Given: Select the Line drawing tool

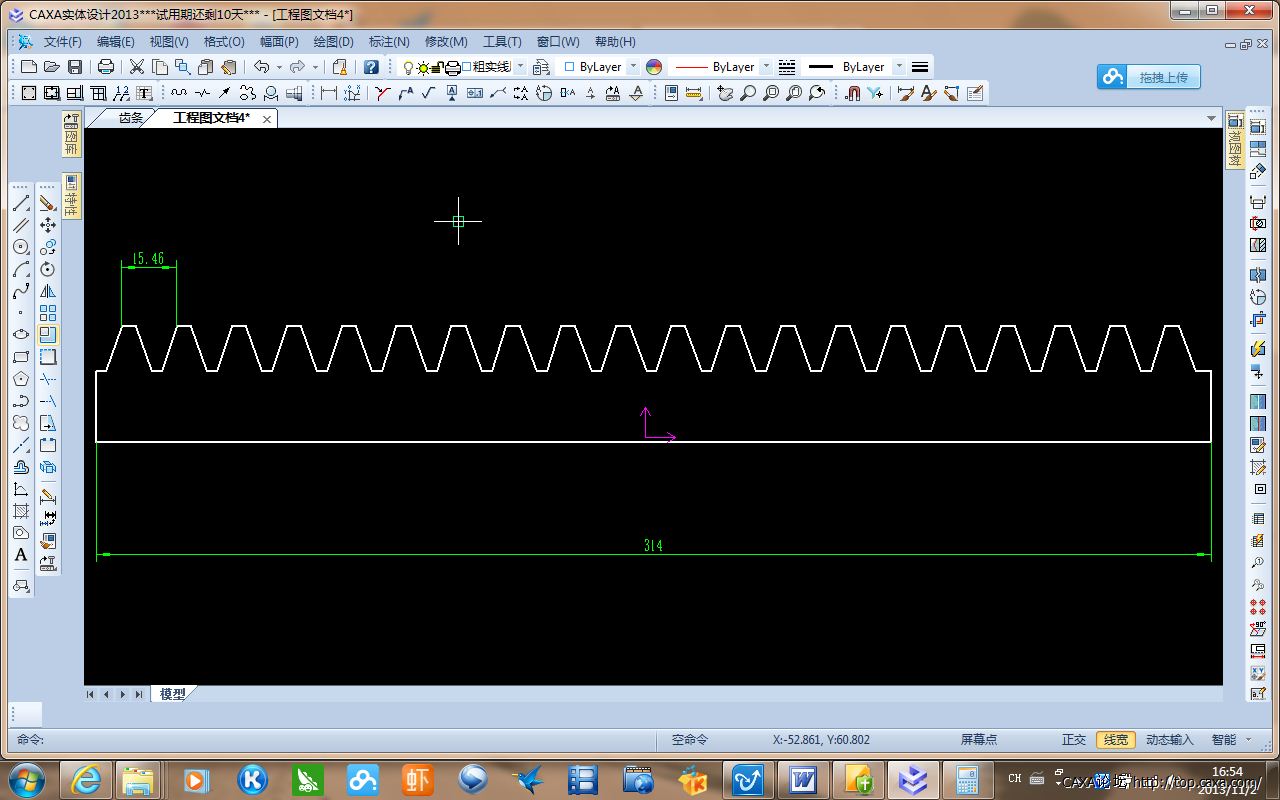Looking at the screenshot, I should 21,203.
